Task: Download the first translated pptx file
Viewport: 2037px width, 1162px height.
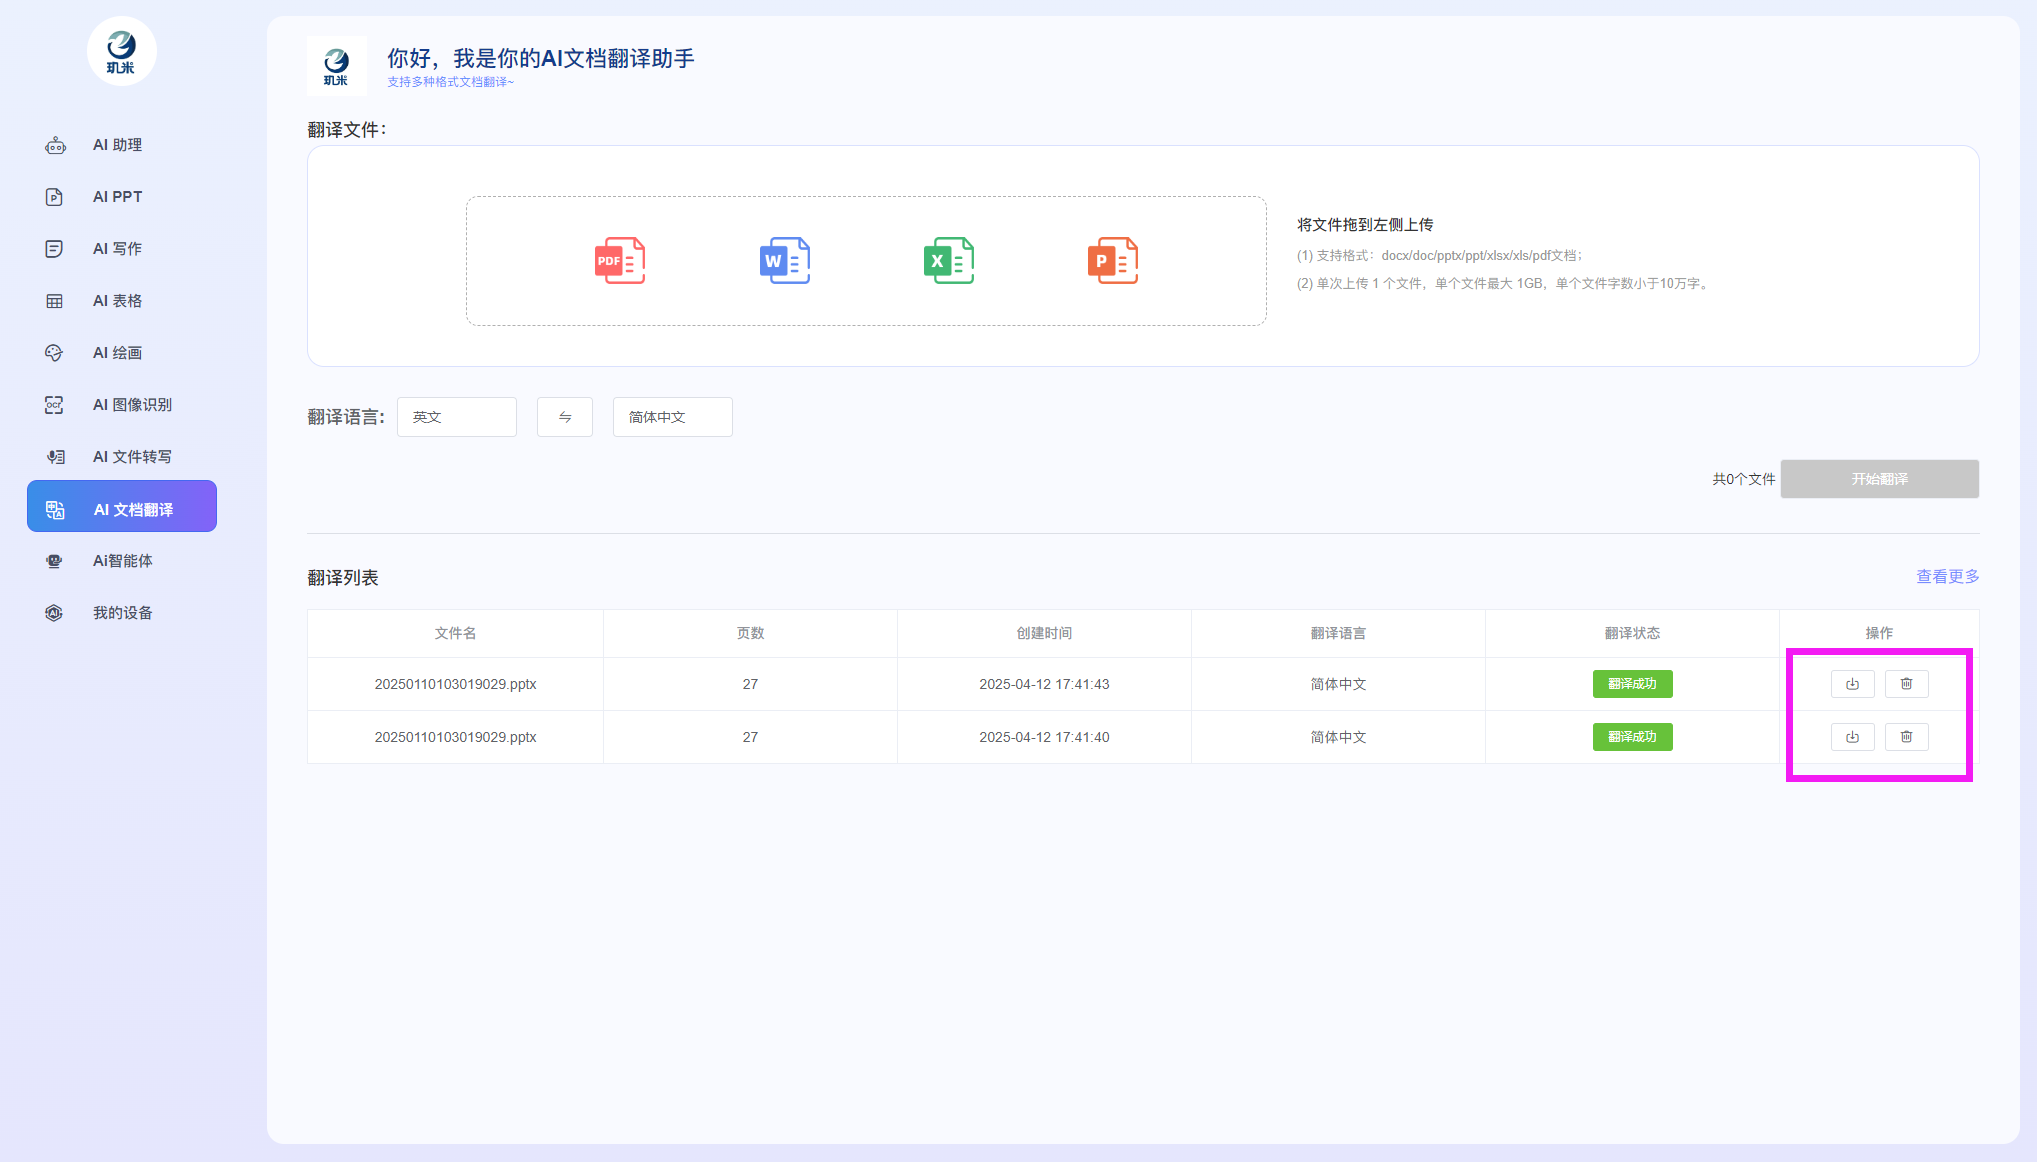Action: click(x=1852, y=684)
